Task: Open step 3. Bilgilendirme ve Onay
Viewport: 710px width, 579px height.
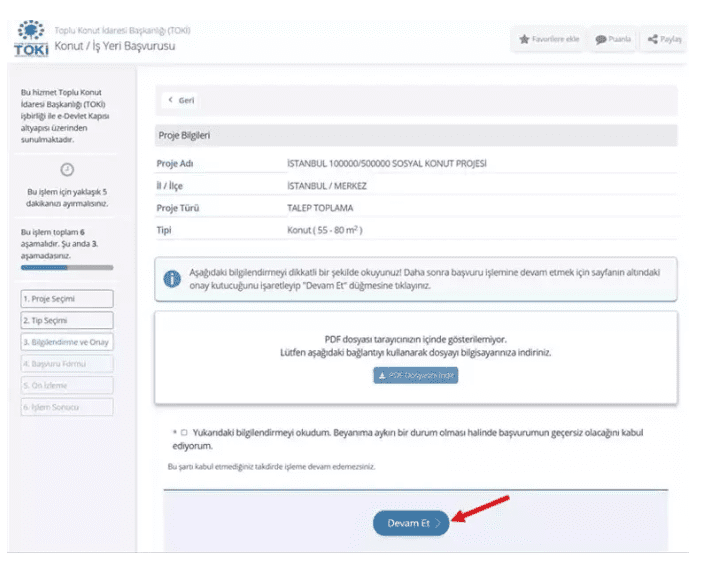Action: point(66,342)
